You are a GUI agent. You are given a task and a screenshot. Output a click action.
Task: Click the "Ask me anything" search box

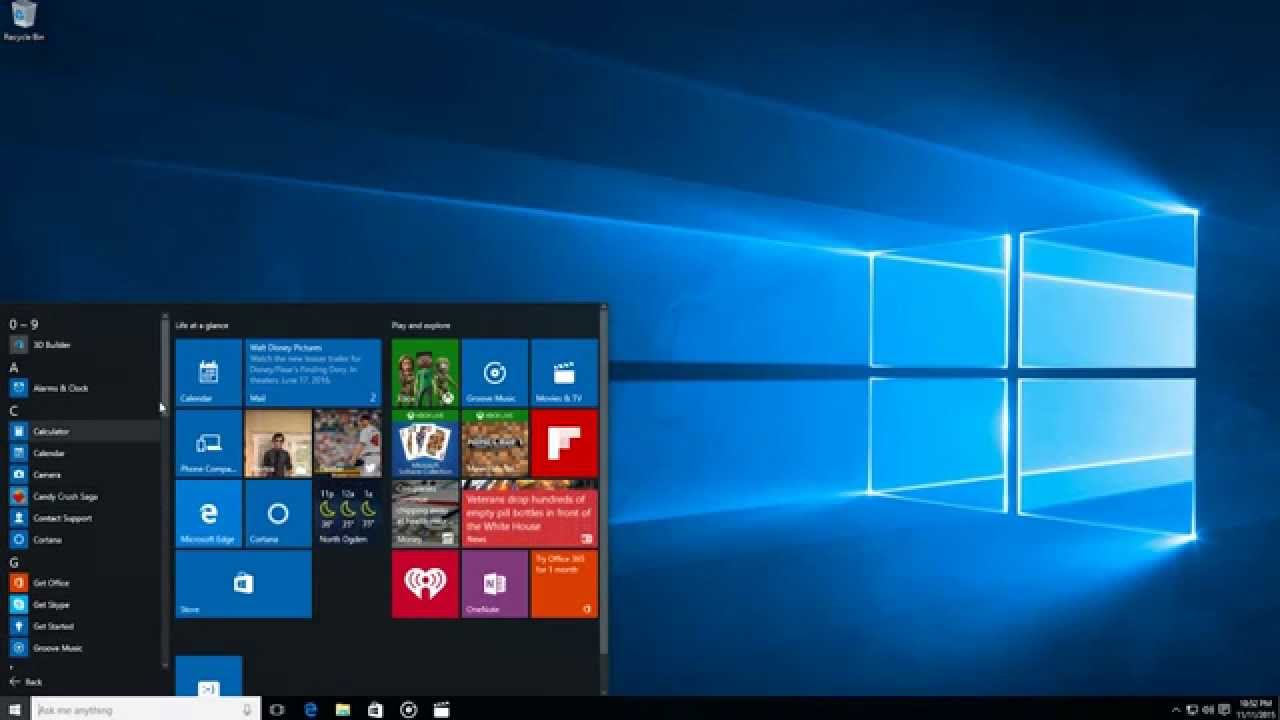146,709
